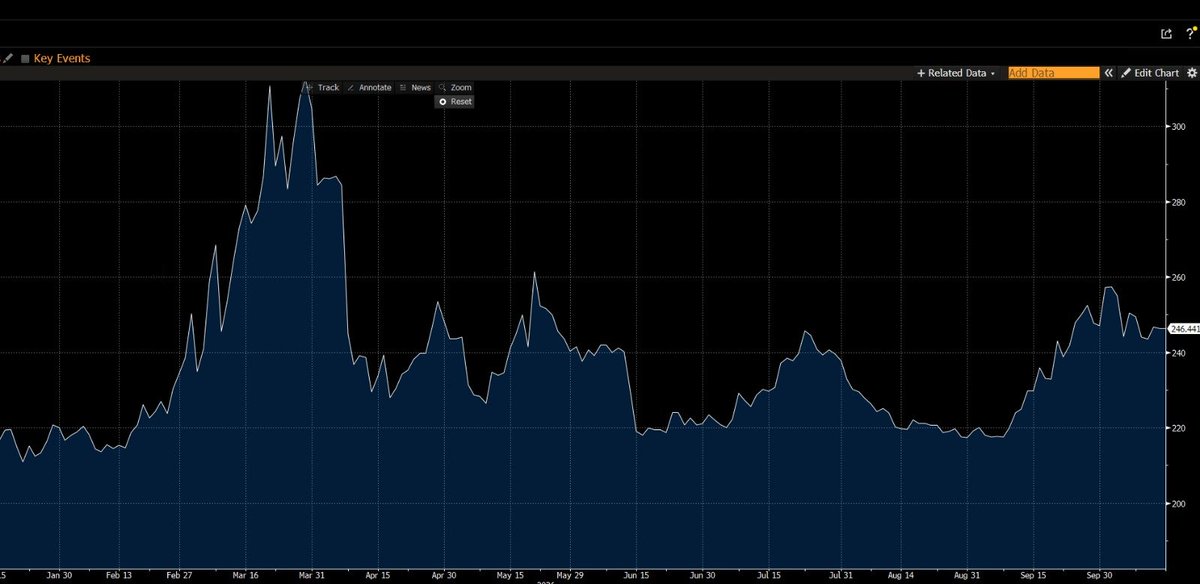This screenshot has width=1200, height=584.
Task: Click the Aug 31 date label
Action: (x=966, y=577)
